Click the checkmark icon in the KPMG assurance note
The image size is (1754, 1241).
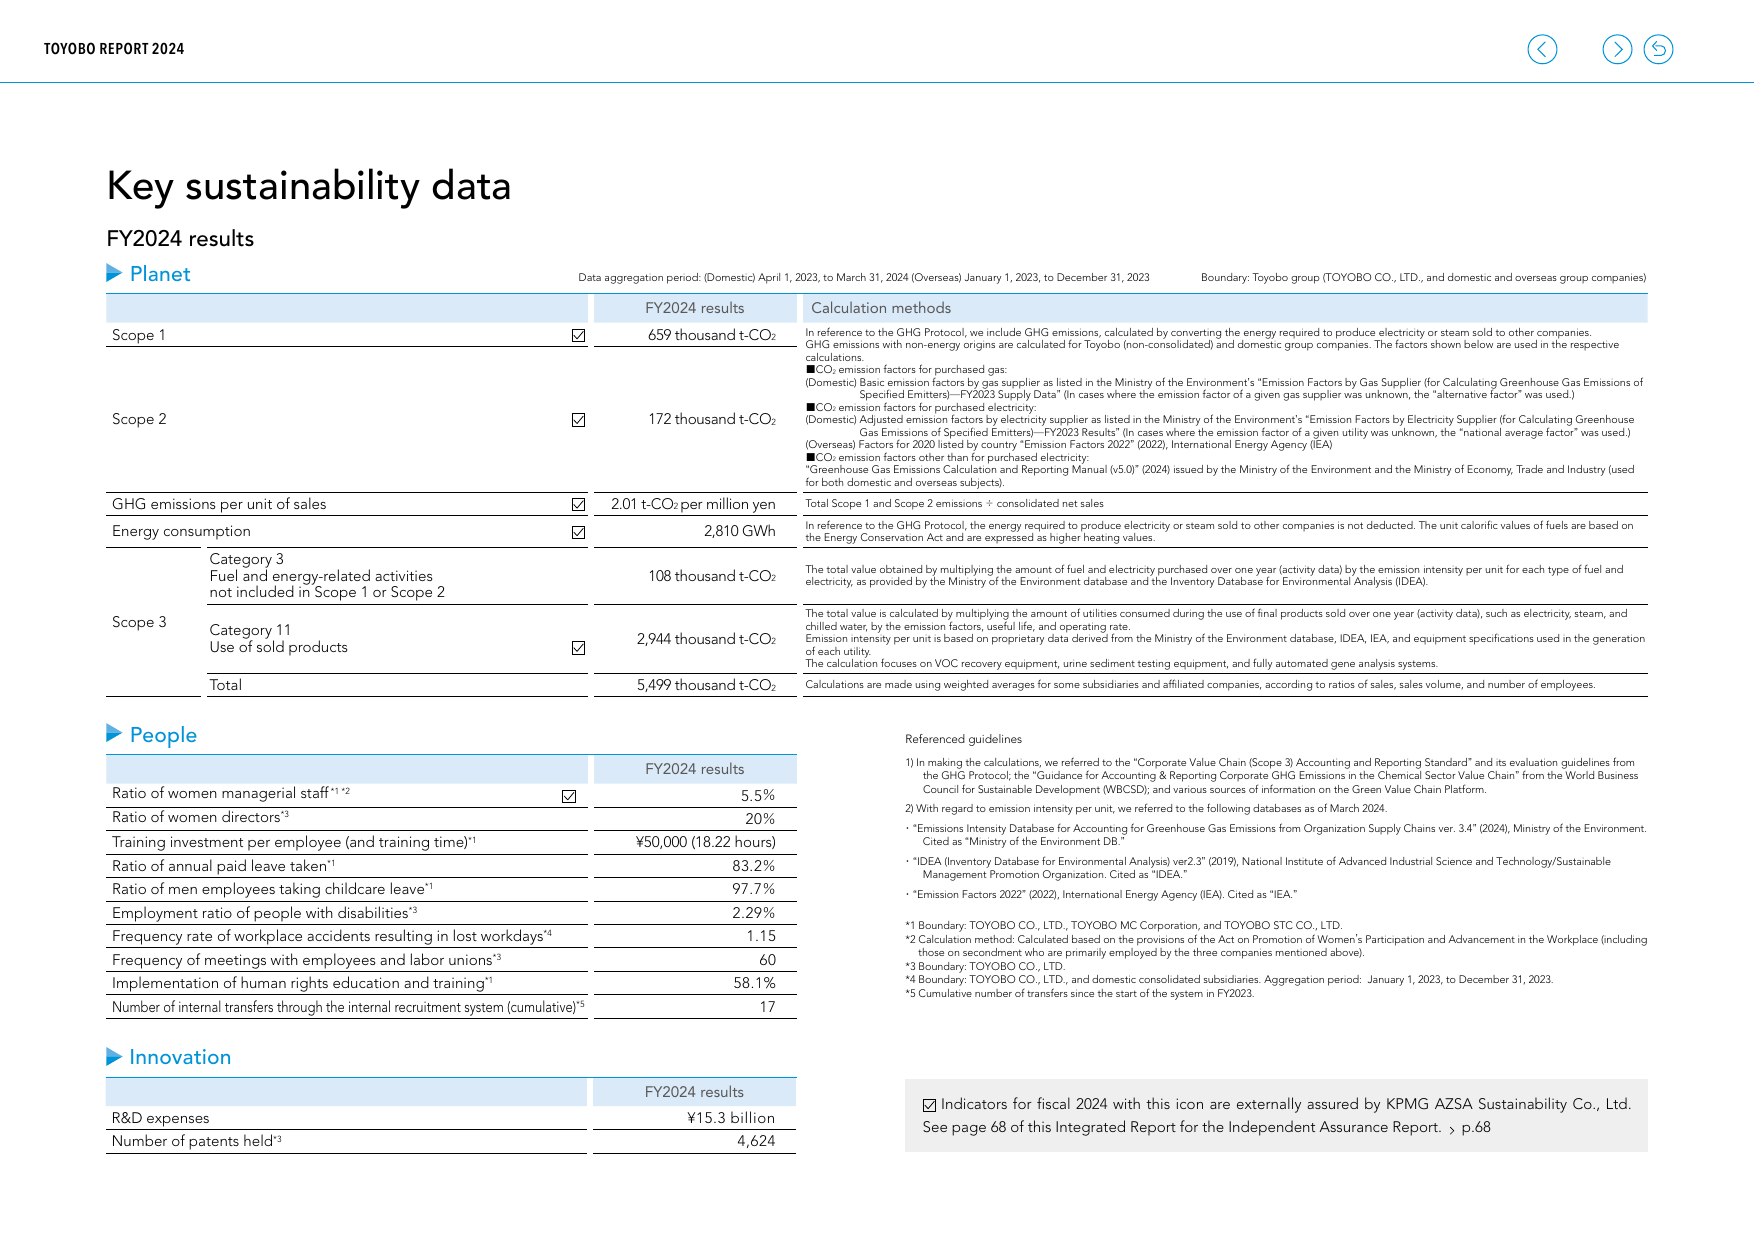tap(929, 1105)
